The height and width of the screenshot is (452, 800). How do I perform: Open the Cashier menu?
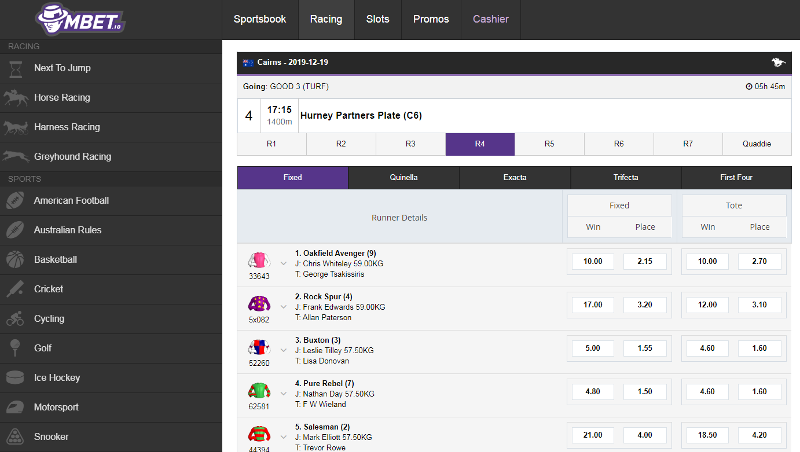click(491, 19)
